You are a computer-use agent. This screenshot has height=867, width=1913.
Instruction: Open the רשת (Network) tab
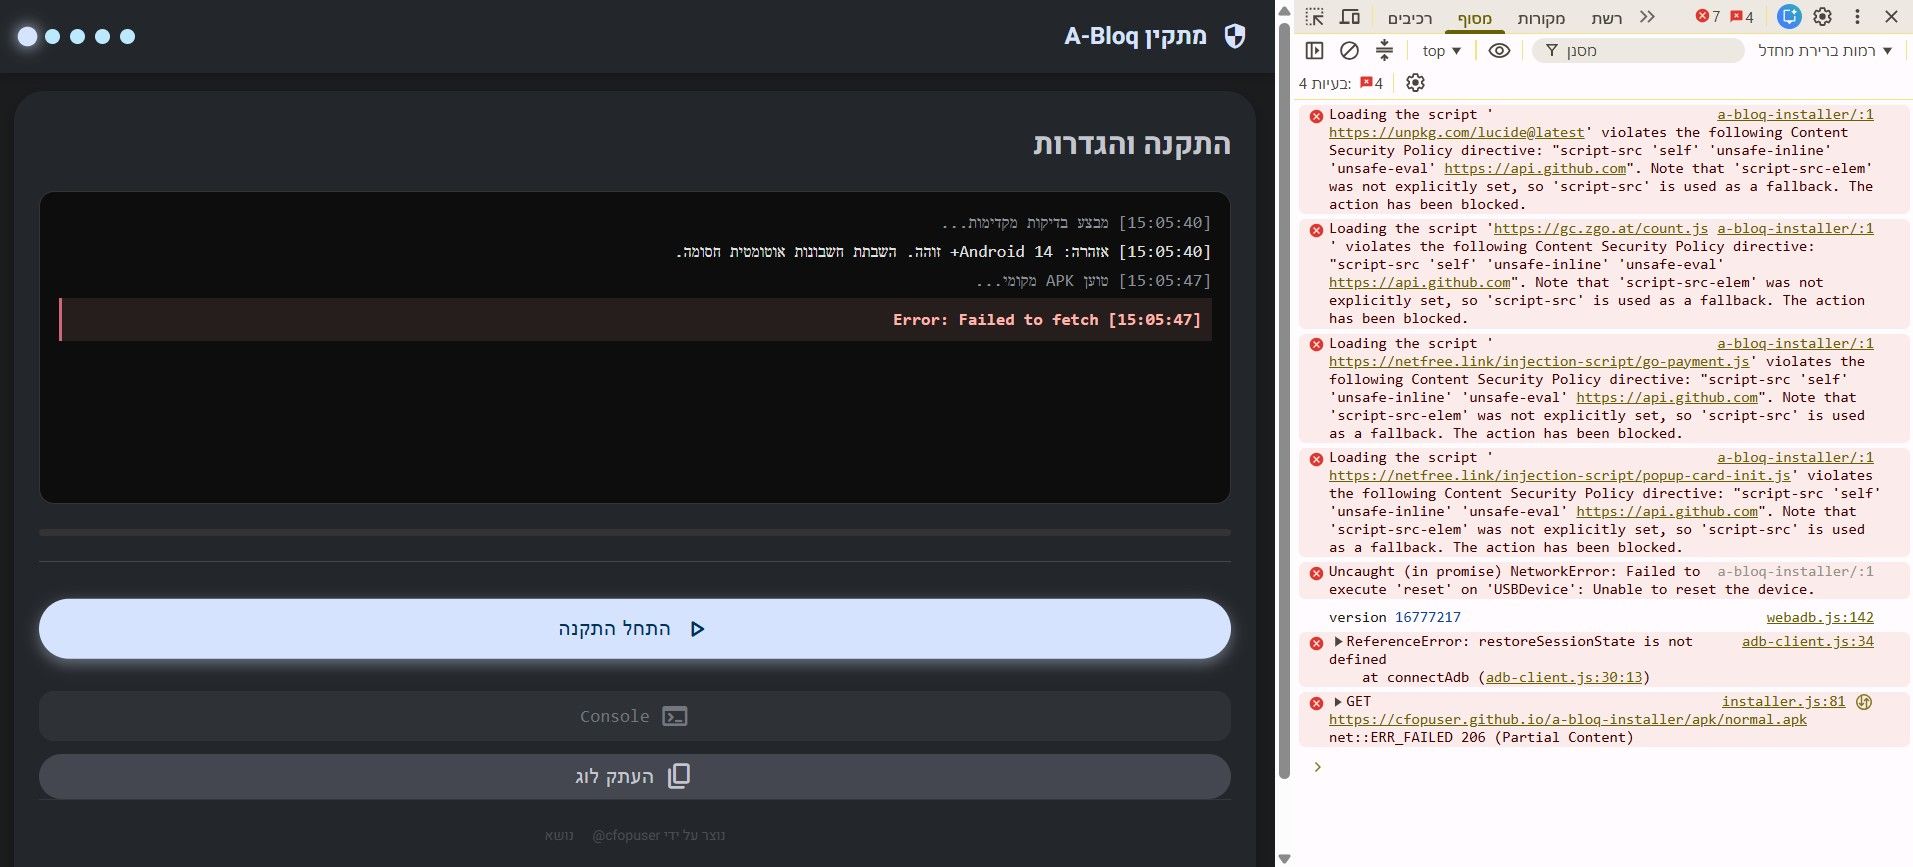coord(1607,18)
